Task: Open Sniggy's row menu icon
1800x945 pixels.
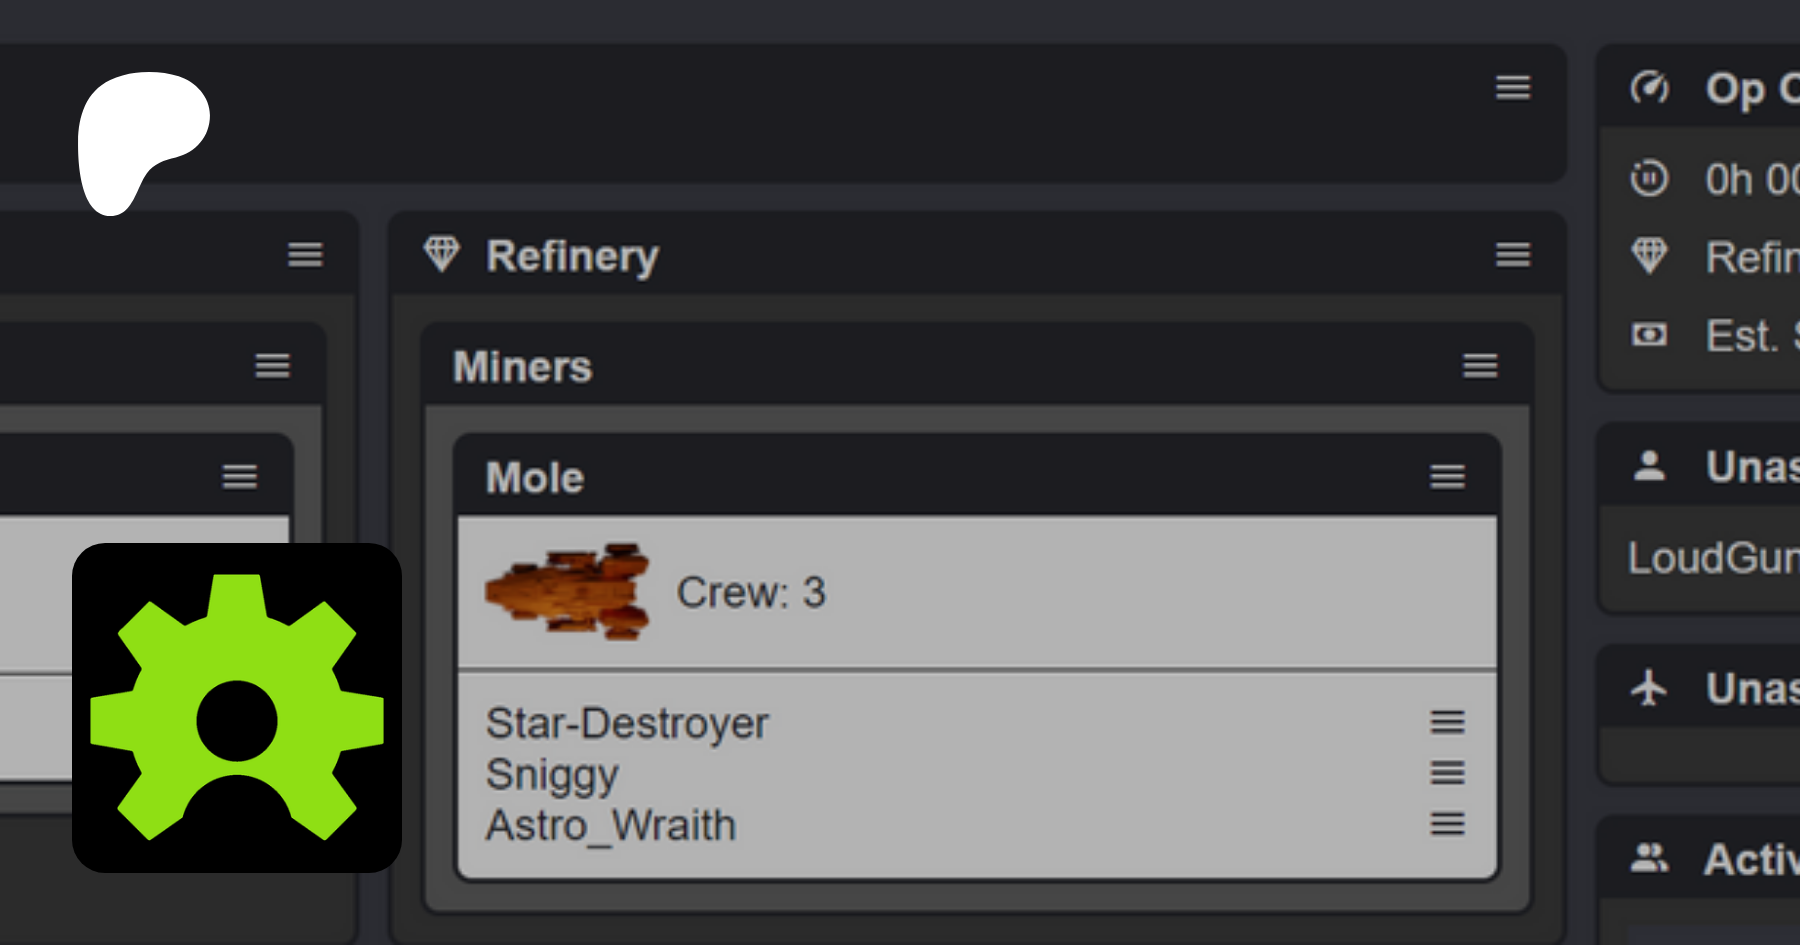Action: [1447, 773]
